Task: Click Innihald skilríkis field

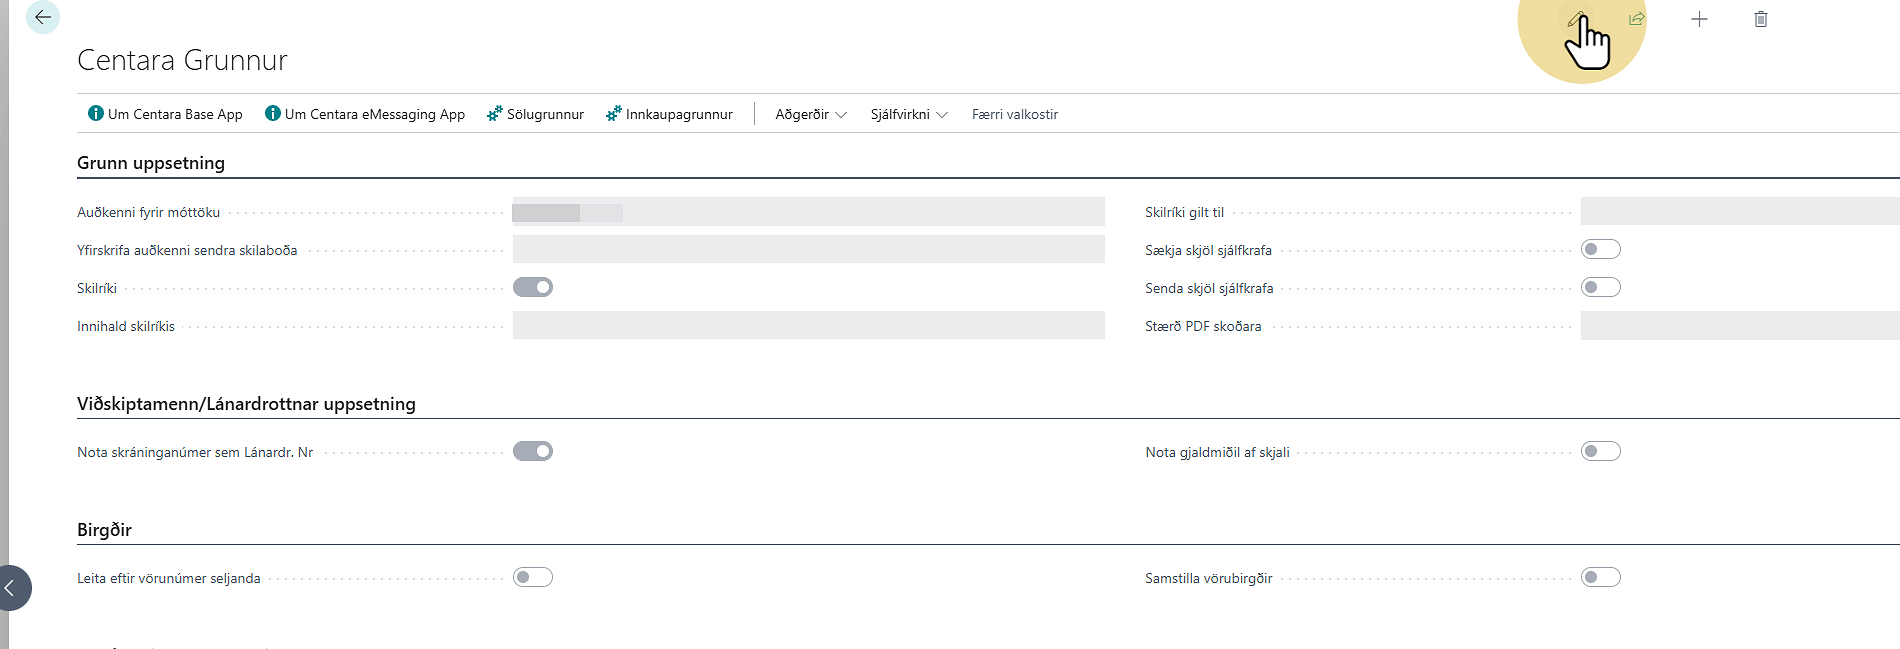Action: (x=809, y=325)
